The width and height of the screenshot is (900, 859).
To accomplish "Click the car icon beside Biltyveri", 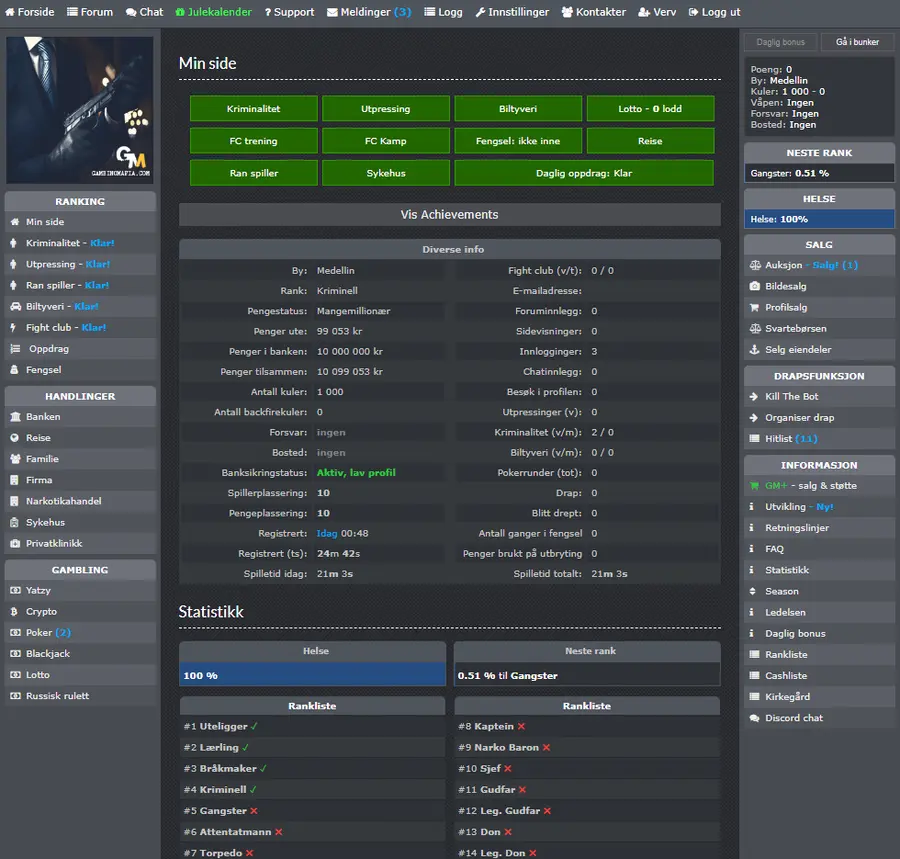I will point(15,306).
